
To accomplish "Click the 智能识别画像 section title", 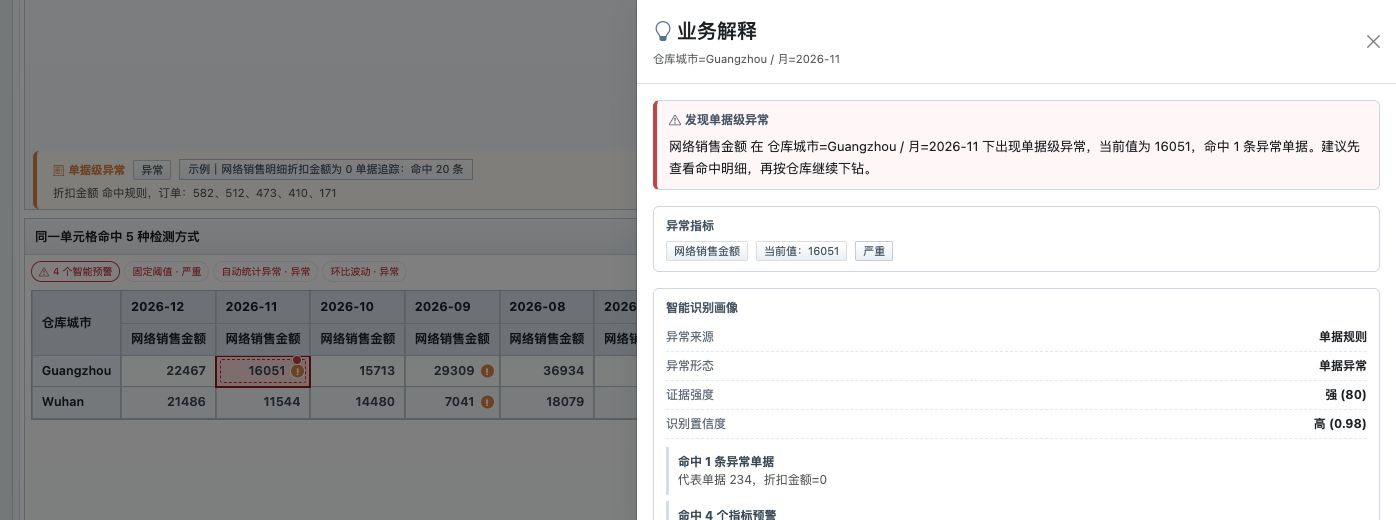I will pyautogui.click(x=702, y=308).
